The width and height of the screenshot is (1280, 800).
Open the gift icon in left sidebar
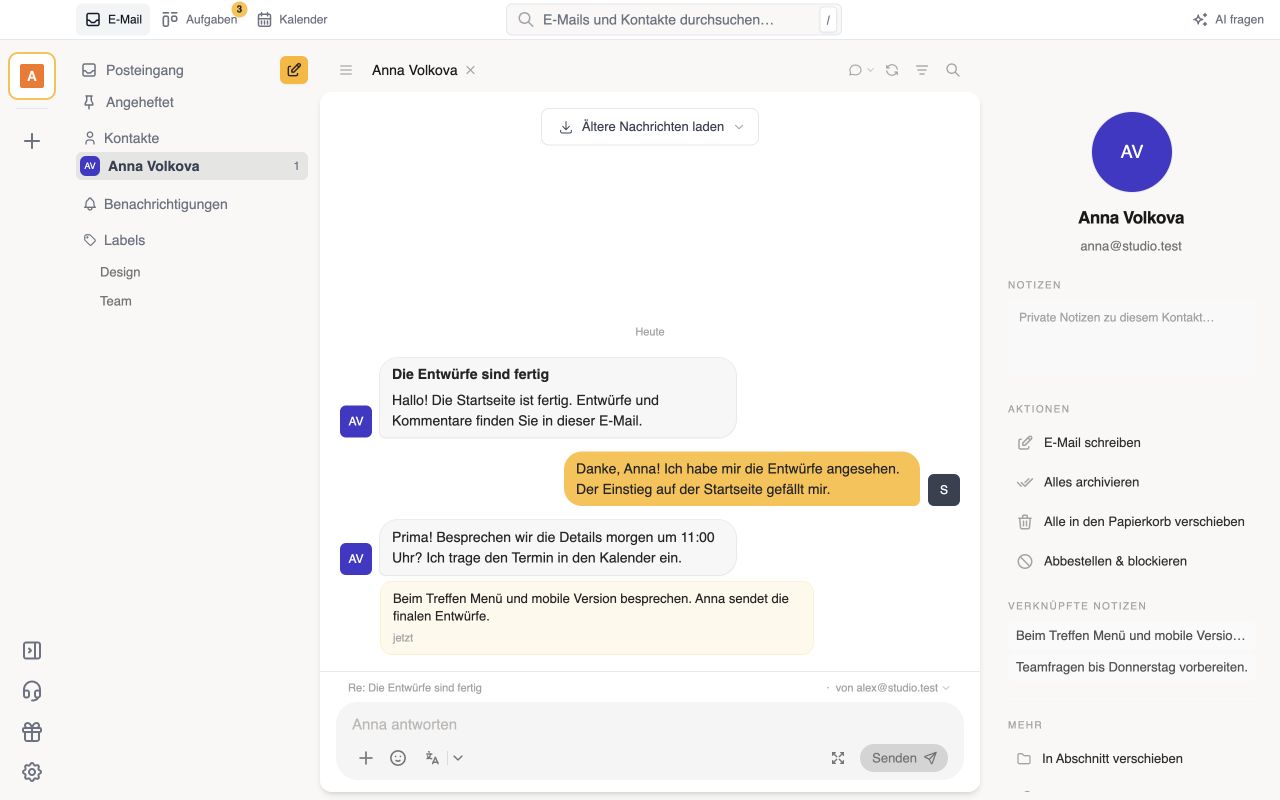[x=32, y=732]
